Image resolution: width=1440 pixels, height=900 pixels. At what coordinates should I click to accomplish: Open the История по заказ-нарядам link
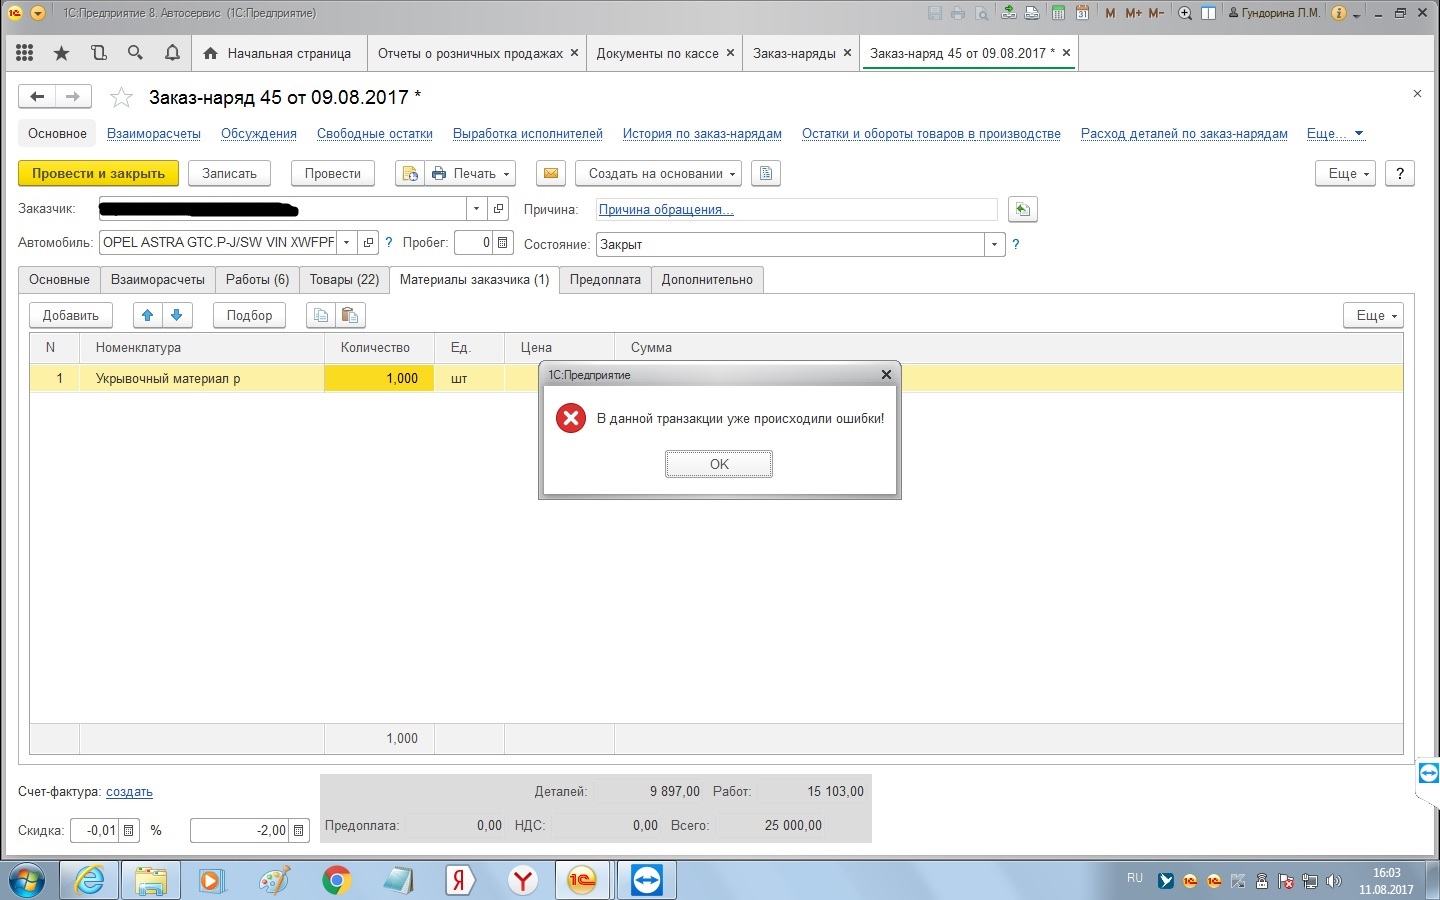click(702, 133)
